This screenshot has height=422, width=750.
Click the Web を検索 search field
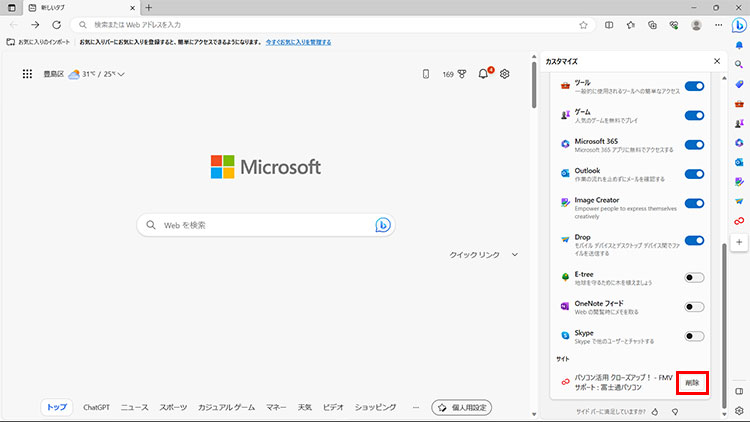coord(260,225)
